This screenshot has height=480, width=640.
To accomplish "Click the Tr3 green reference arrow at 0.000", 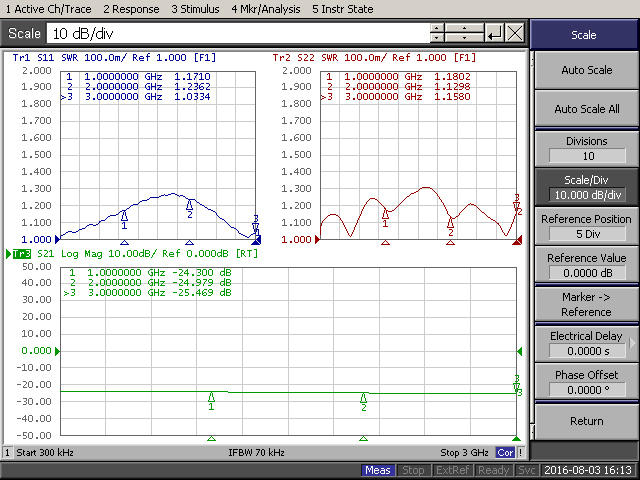I will (57, 351).
